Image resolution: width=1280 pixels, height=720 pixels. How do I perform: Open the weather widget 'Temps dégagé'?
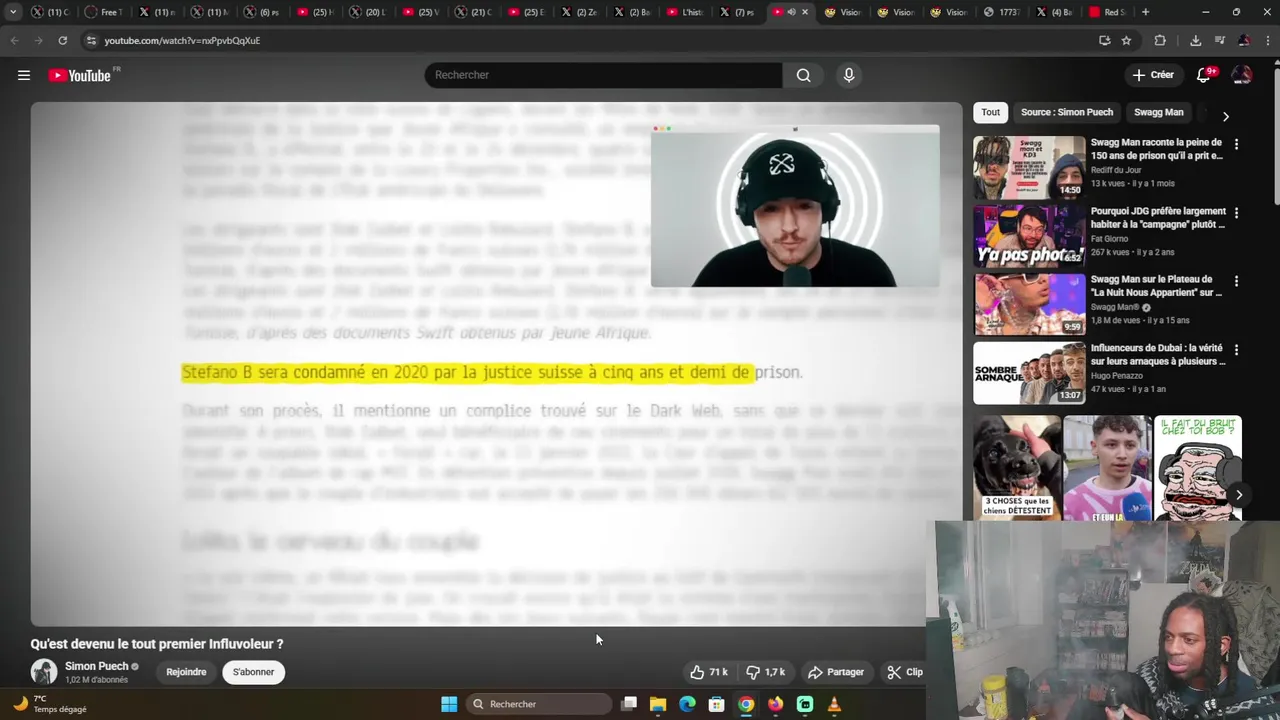point(50,704)
